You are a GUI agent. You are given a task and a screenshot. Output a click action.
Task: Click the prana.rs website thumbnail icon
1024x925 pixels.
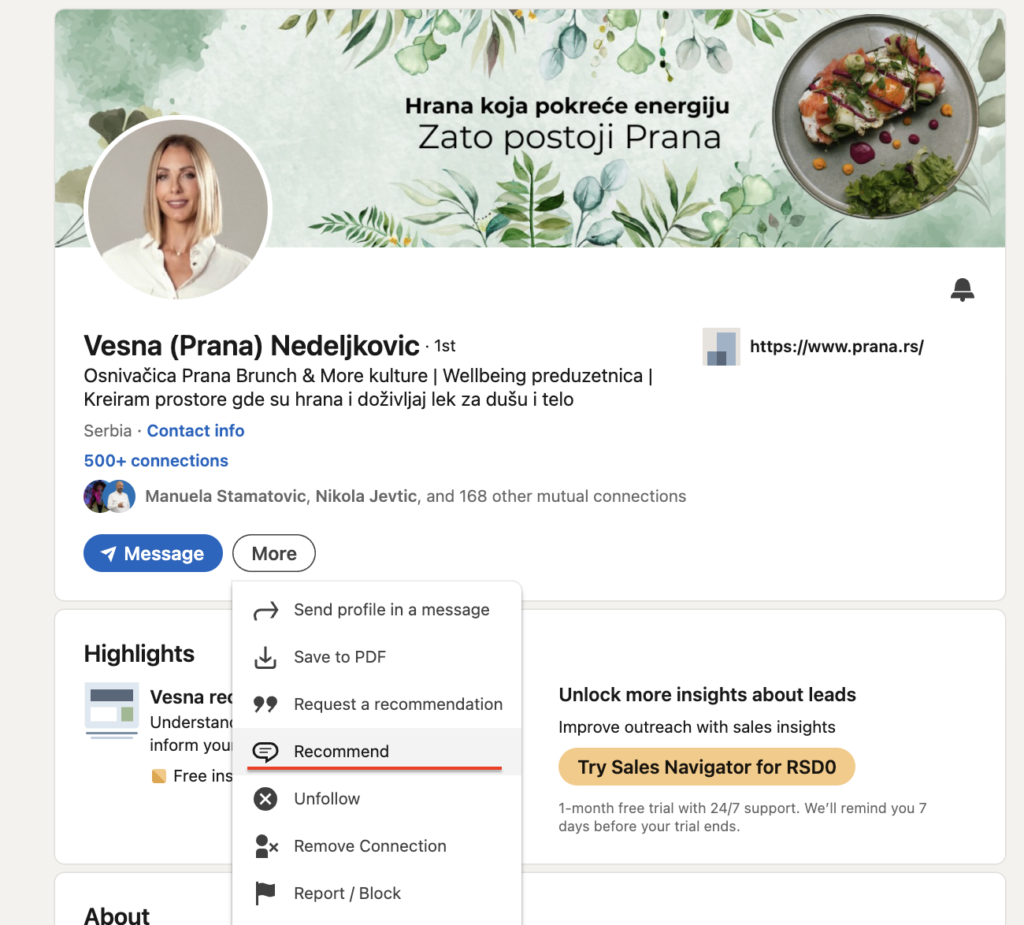click(x=721, y=347)
